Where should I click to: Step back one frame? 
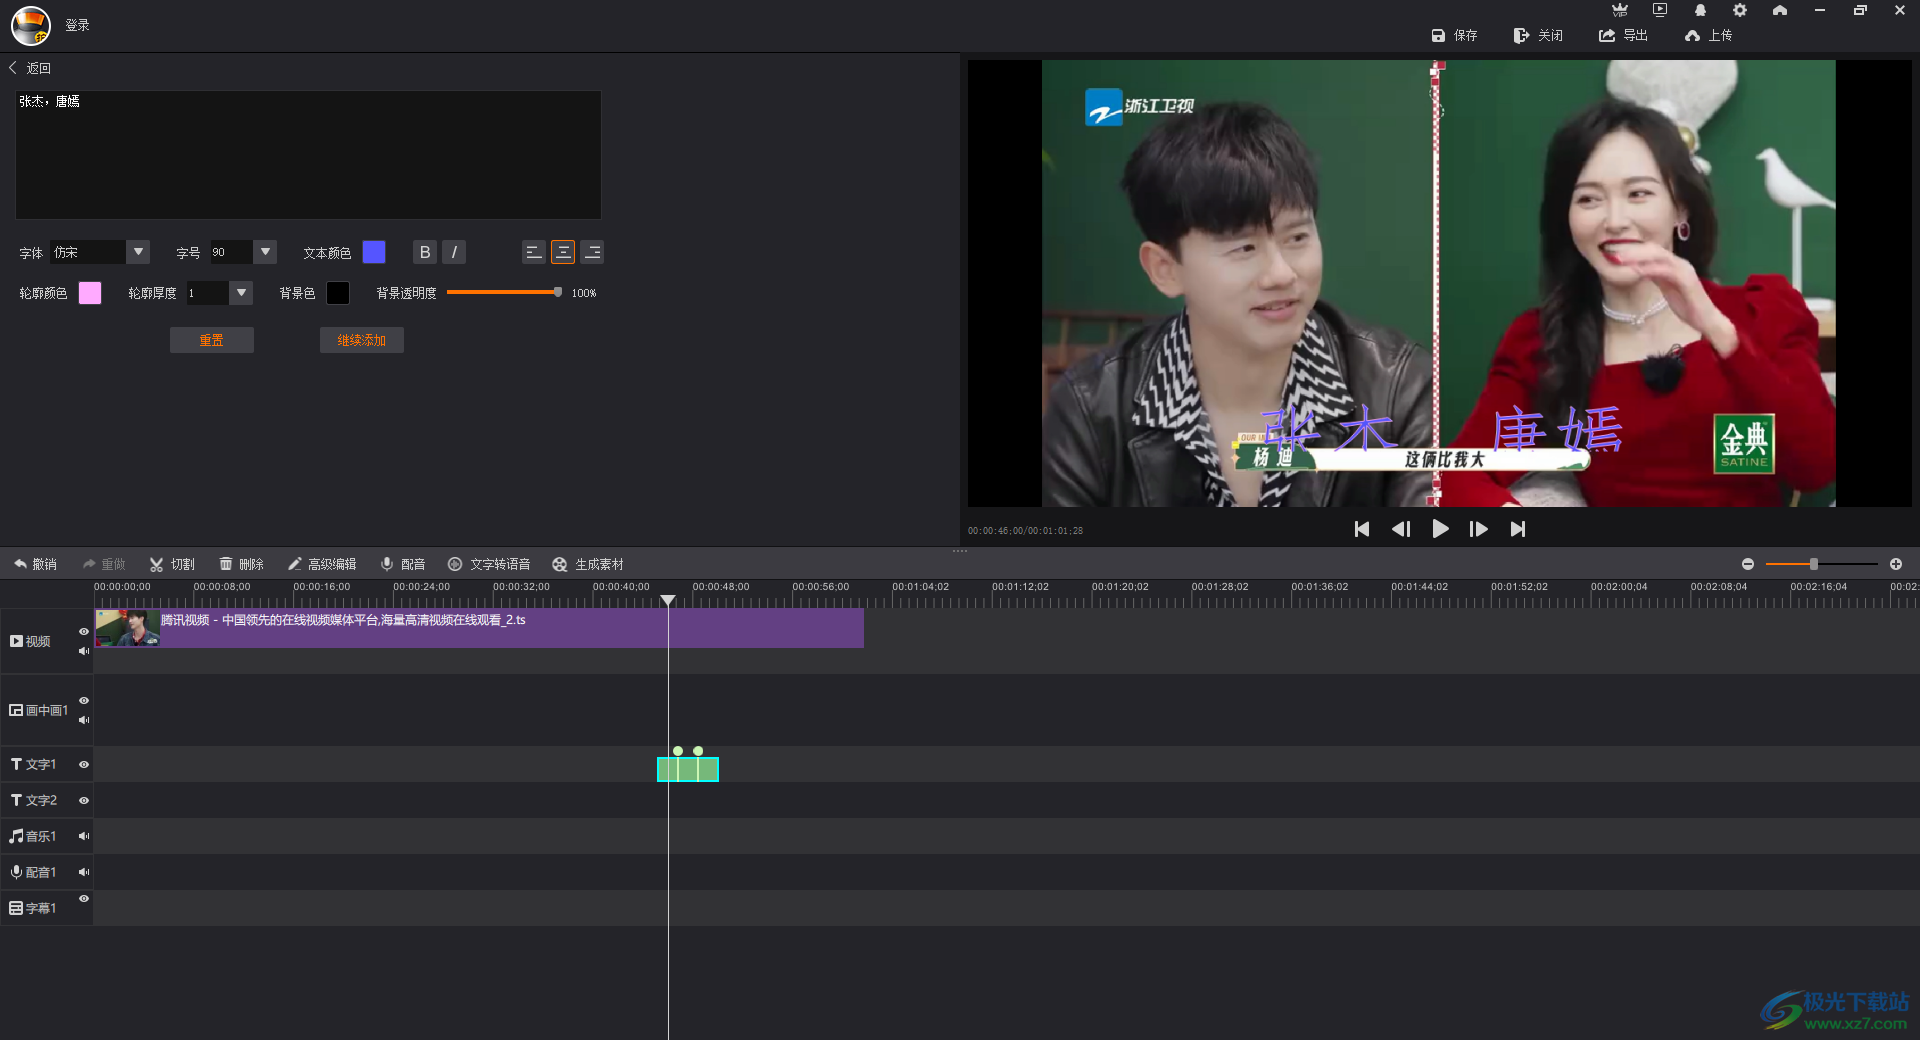tap(1401, 529)
